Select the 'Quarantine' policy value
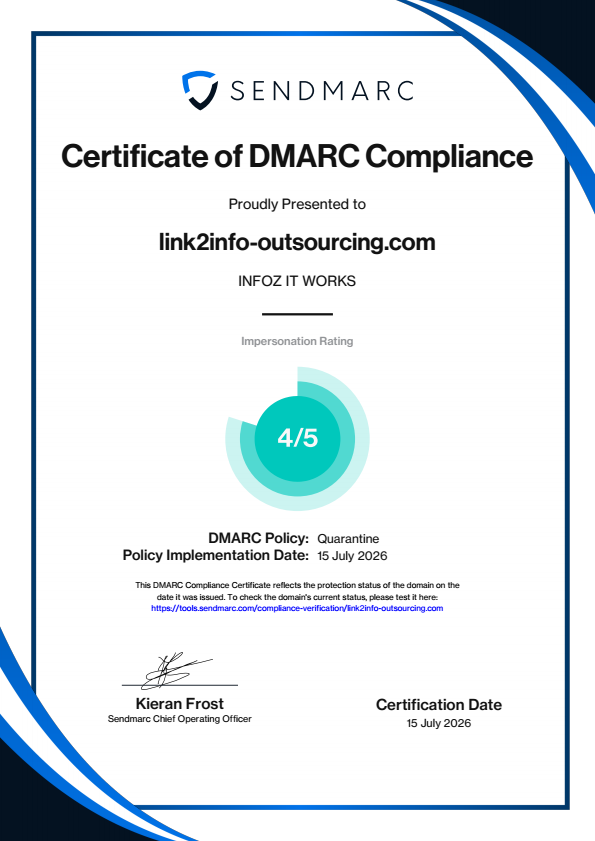 (348, 538)
